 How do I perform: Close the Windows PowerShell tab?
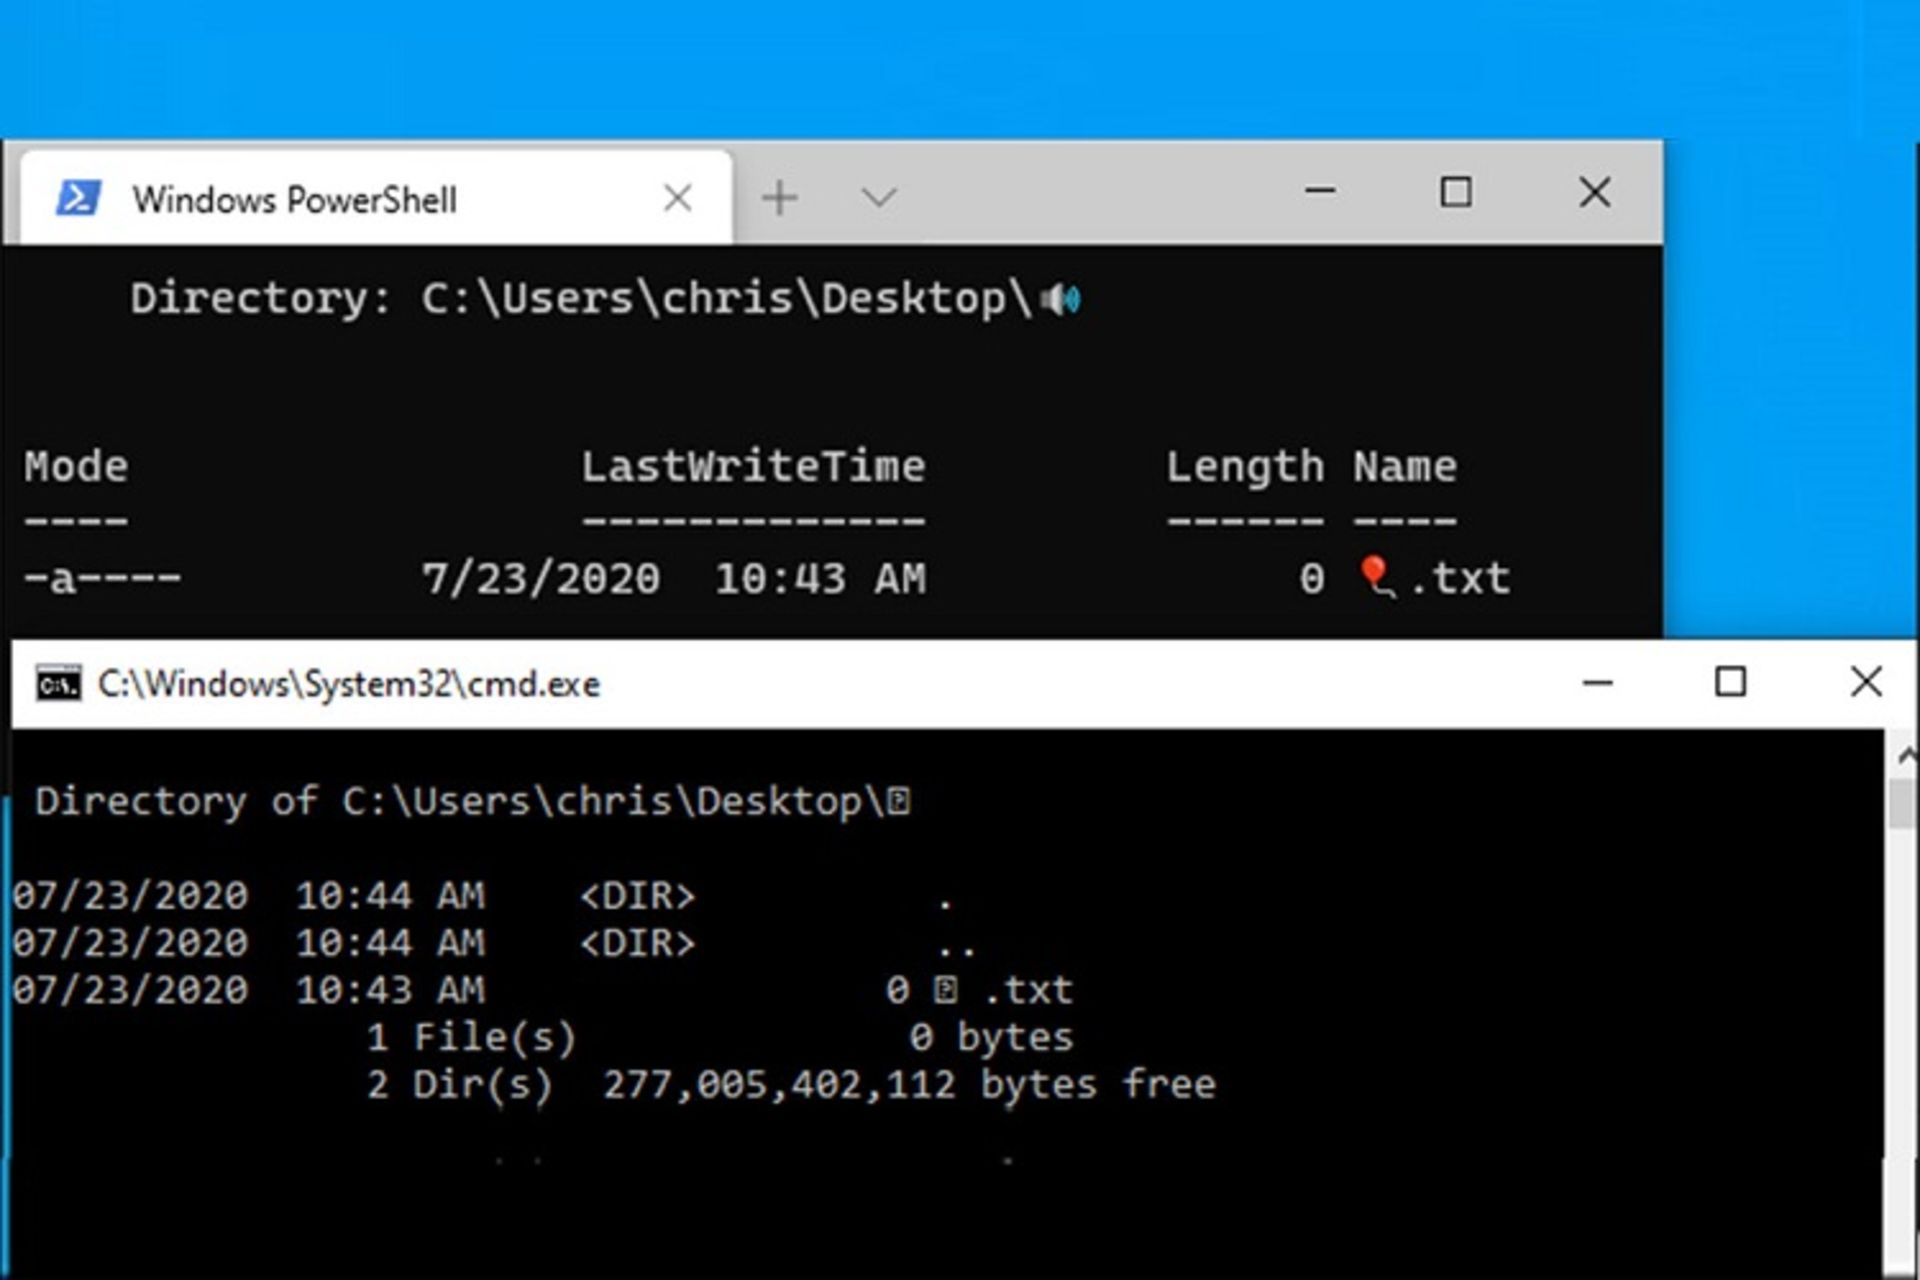[x=678, y=198]
